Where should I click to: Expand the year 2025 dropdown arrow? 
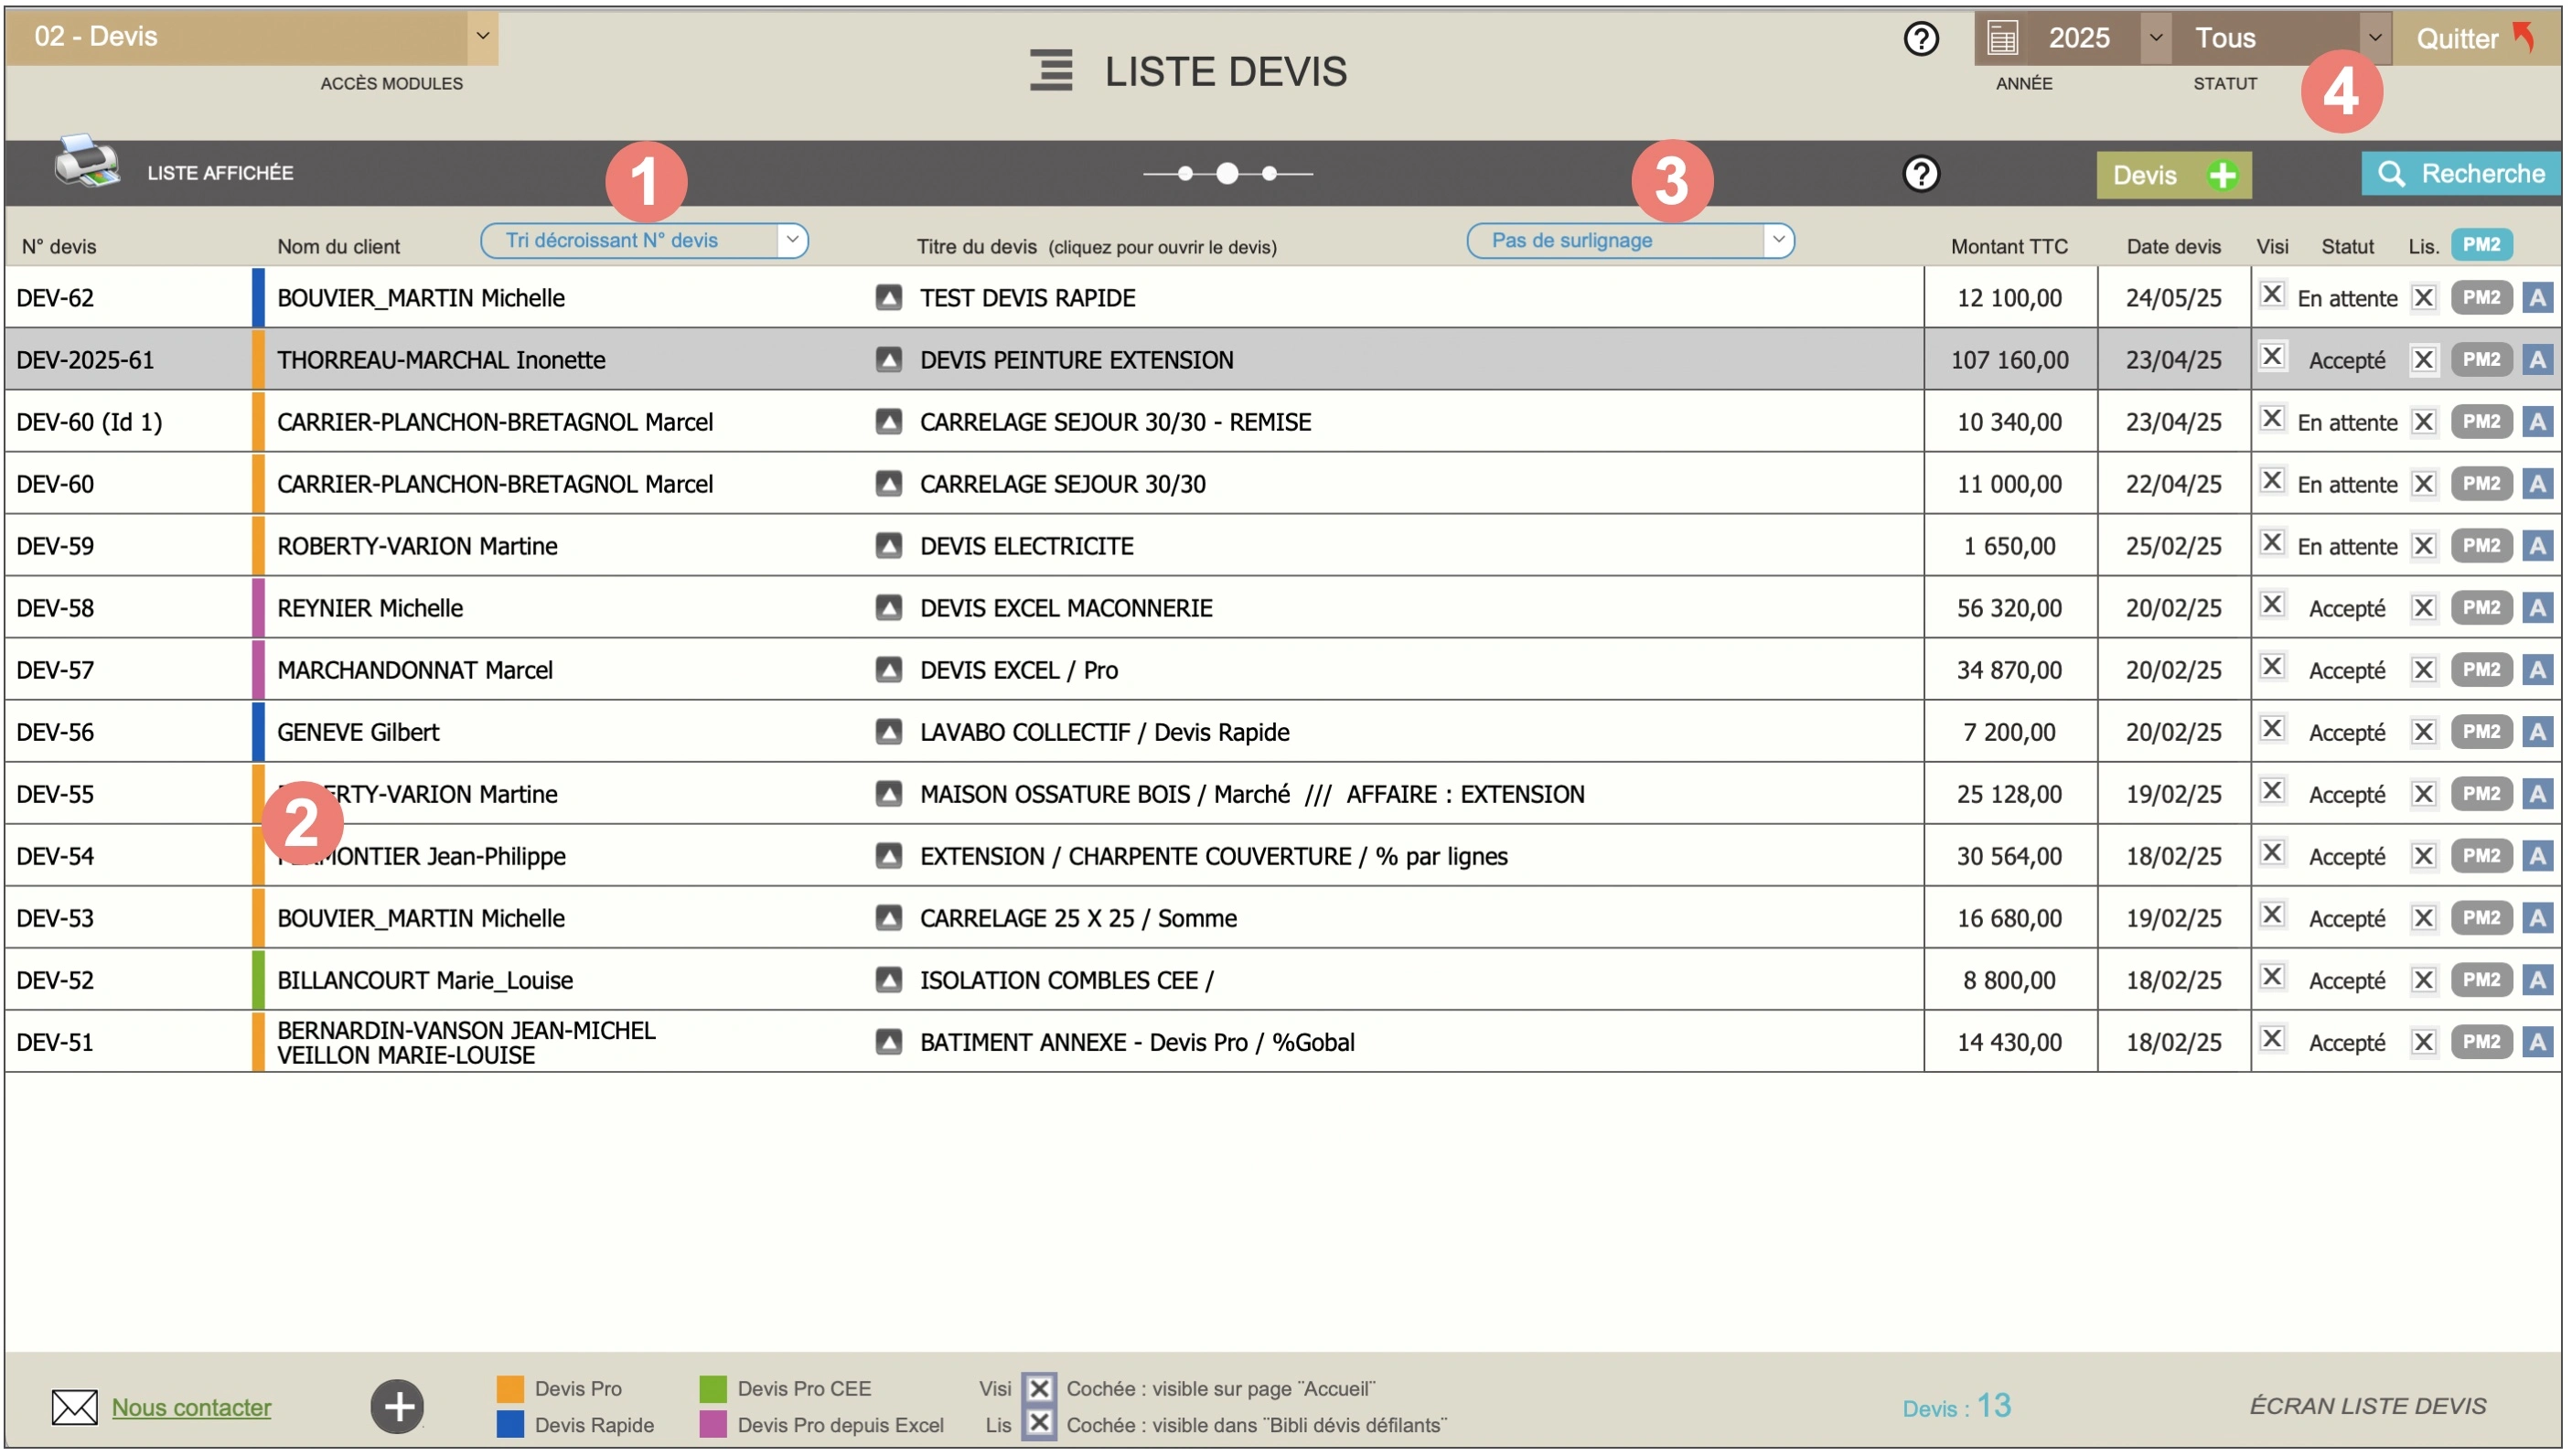tap(2156, 37)
